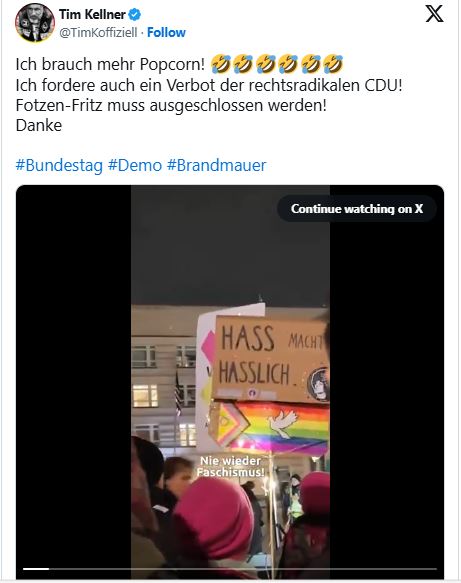Screen dimensions: 461x583
Task: Click the Danke line of tweet
Action: (x=39, y=125)
